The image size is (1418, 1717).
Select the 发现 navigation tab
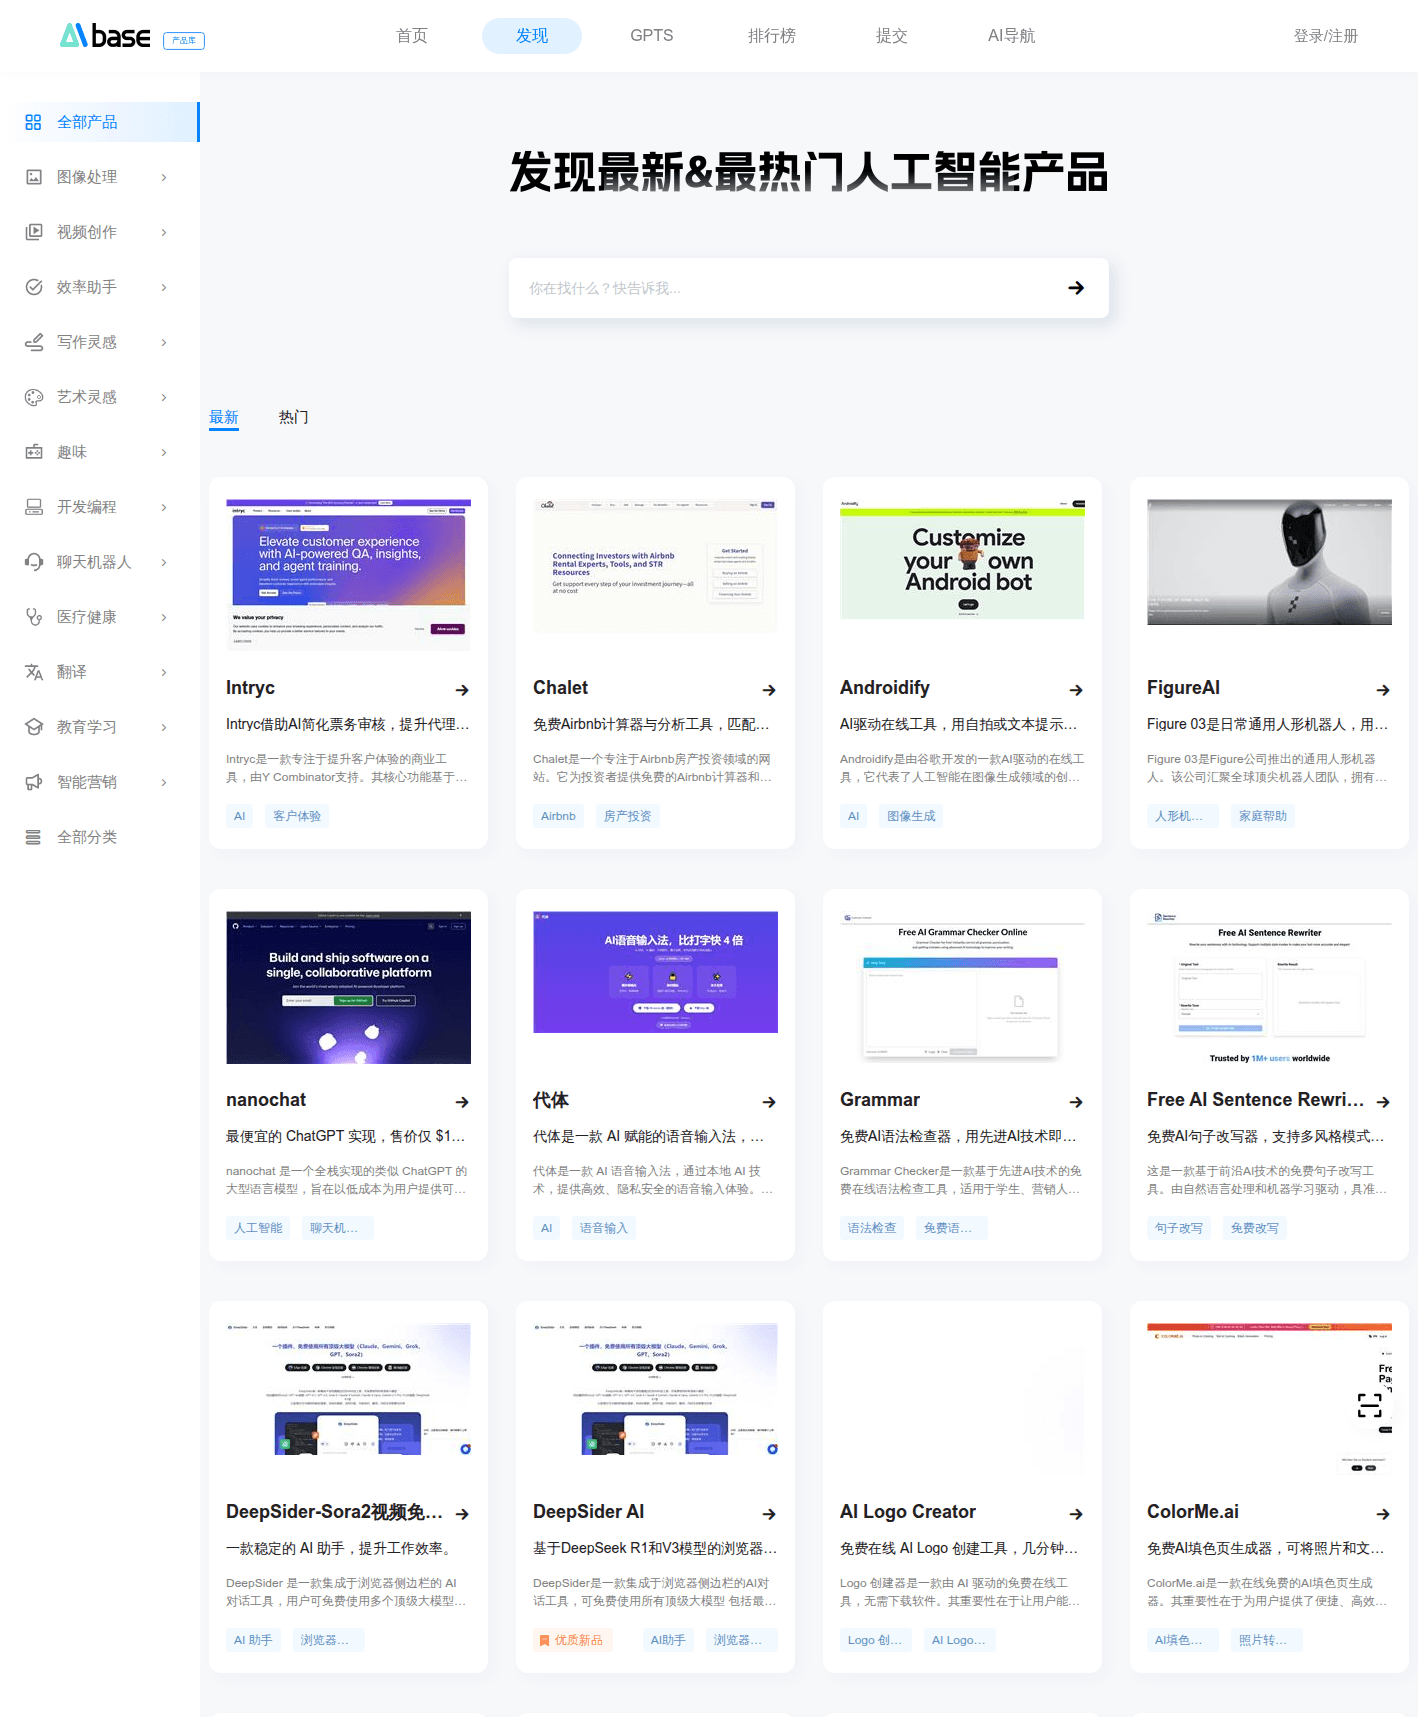(532, 36)
